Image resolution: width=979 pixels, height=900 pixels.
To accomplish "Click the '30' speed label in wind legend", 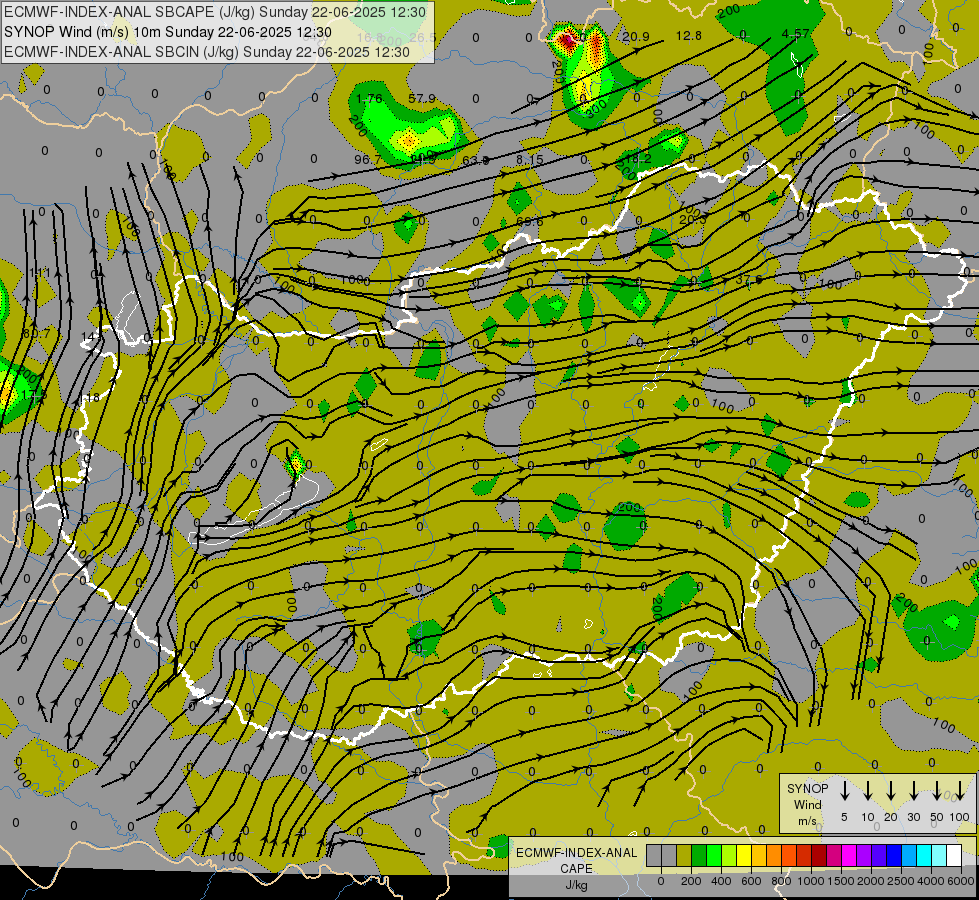I will (913, 817).
